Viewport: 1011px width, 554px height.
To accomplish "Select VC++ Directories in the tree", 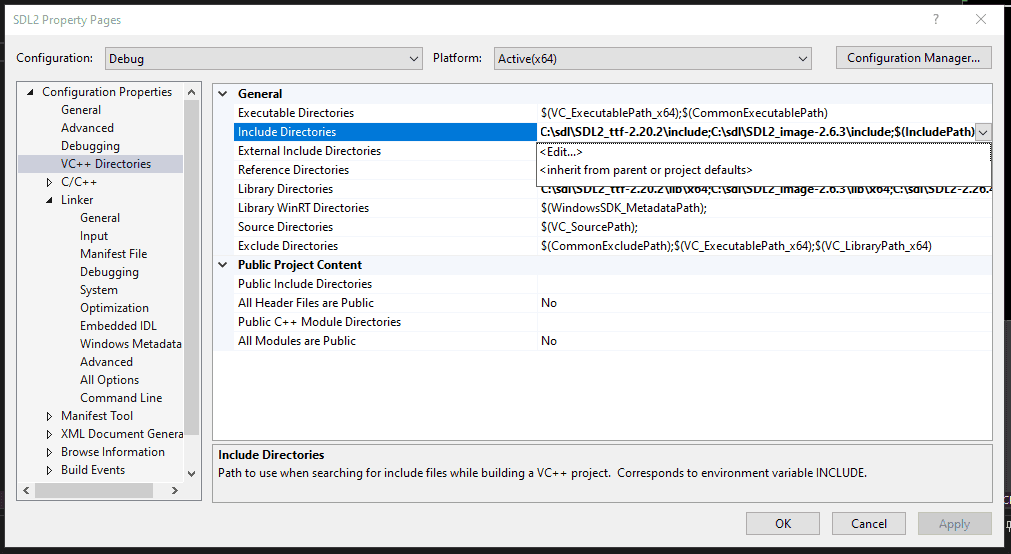I will click(x=105, y=164).
